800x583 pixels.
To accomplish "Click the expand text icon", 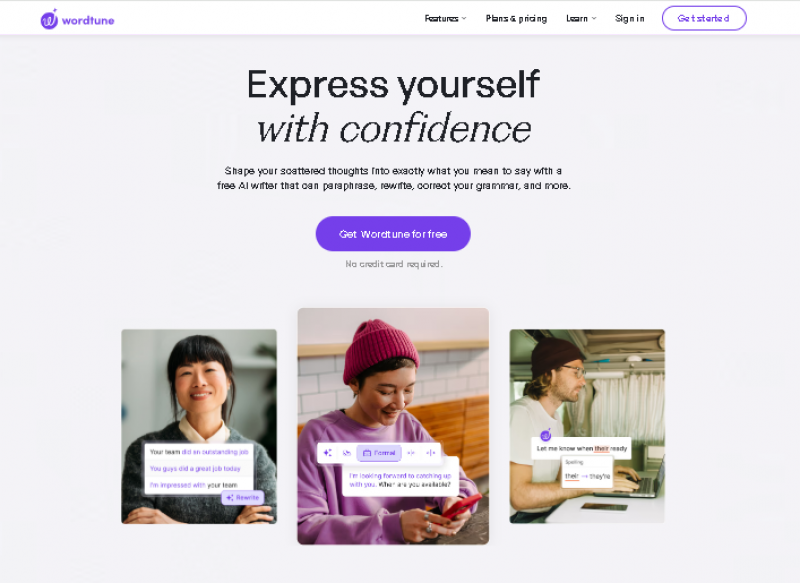I will pos(431,452).
